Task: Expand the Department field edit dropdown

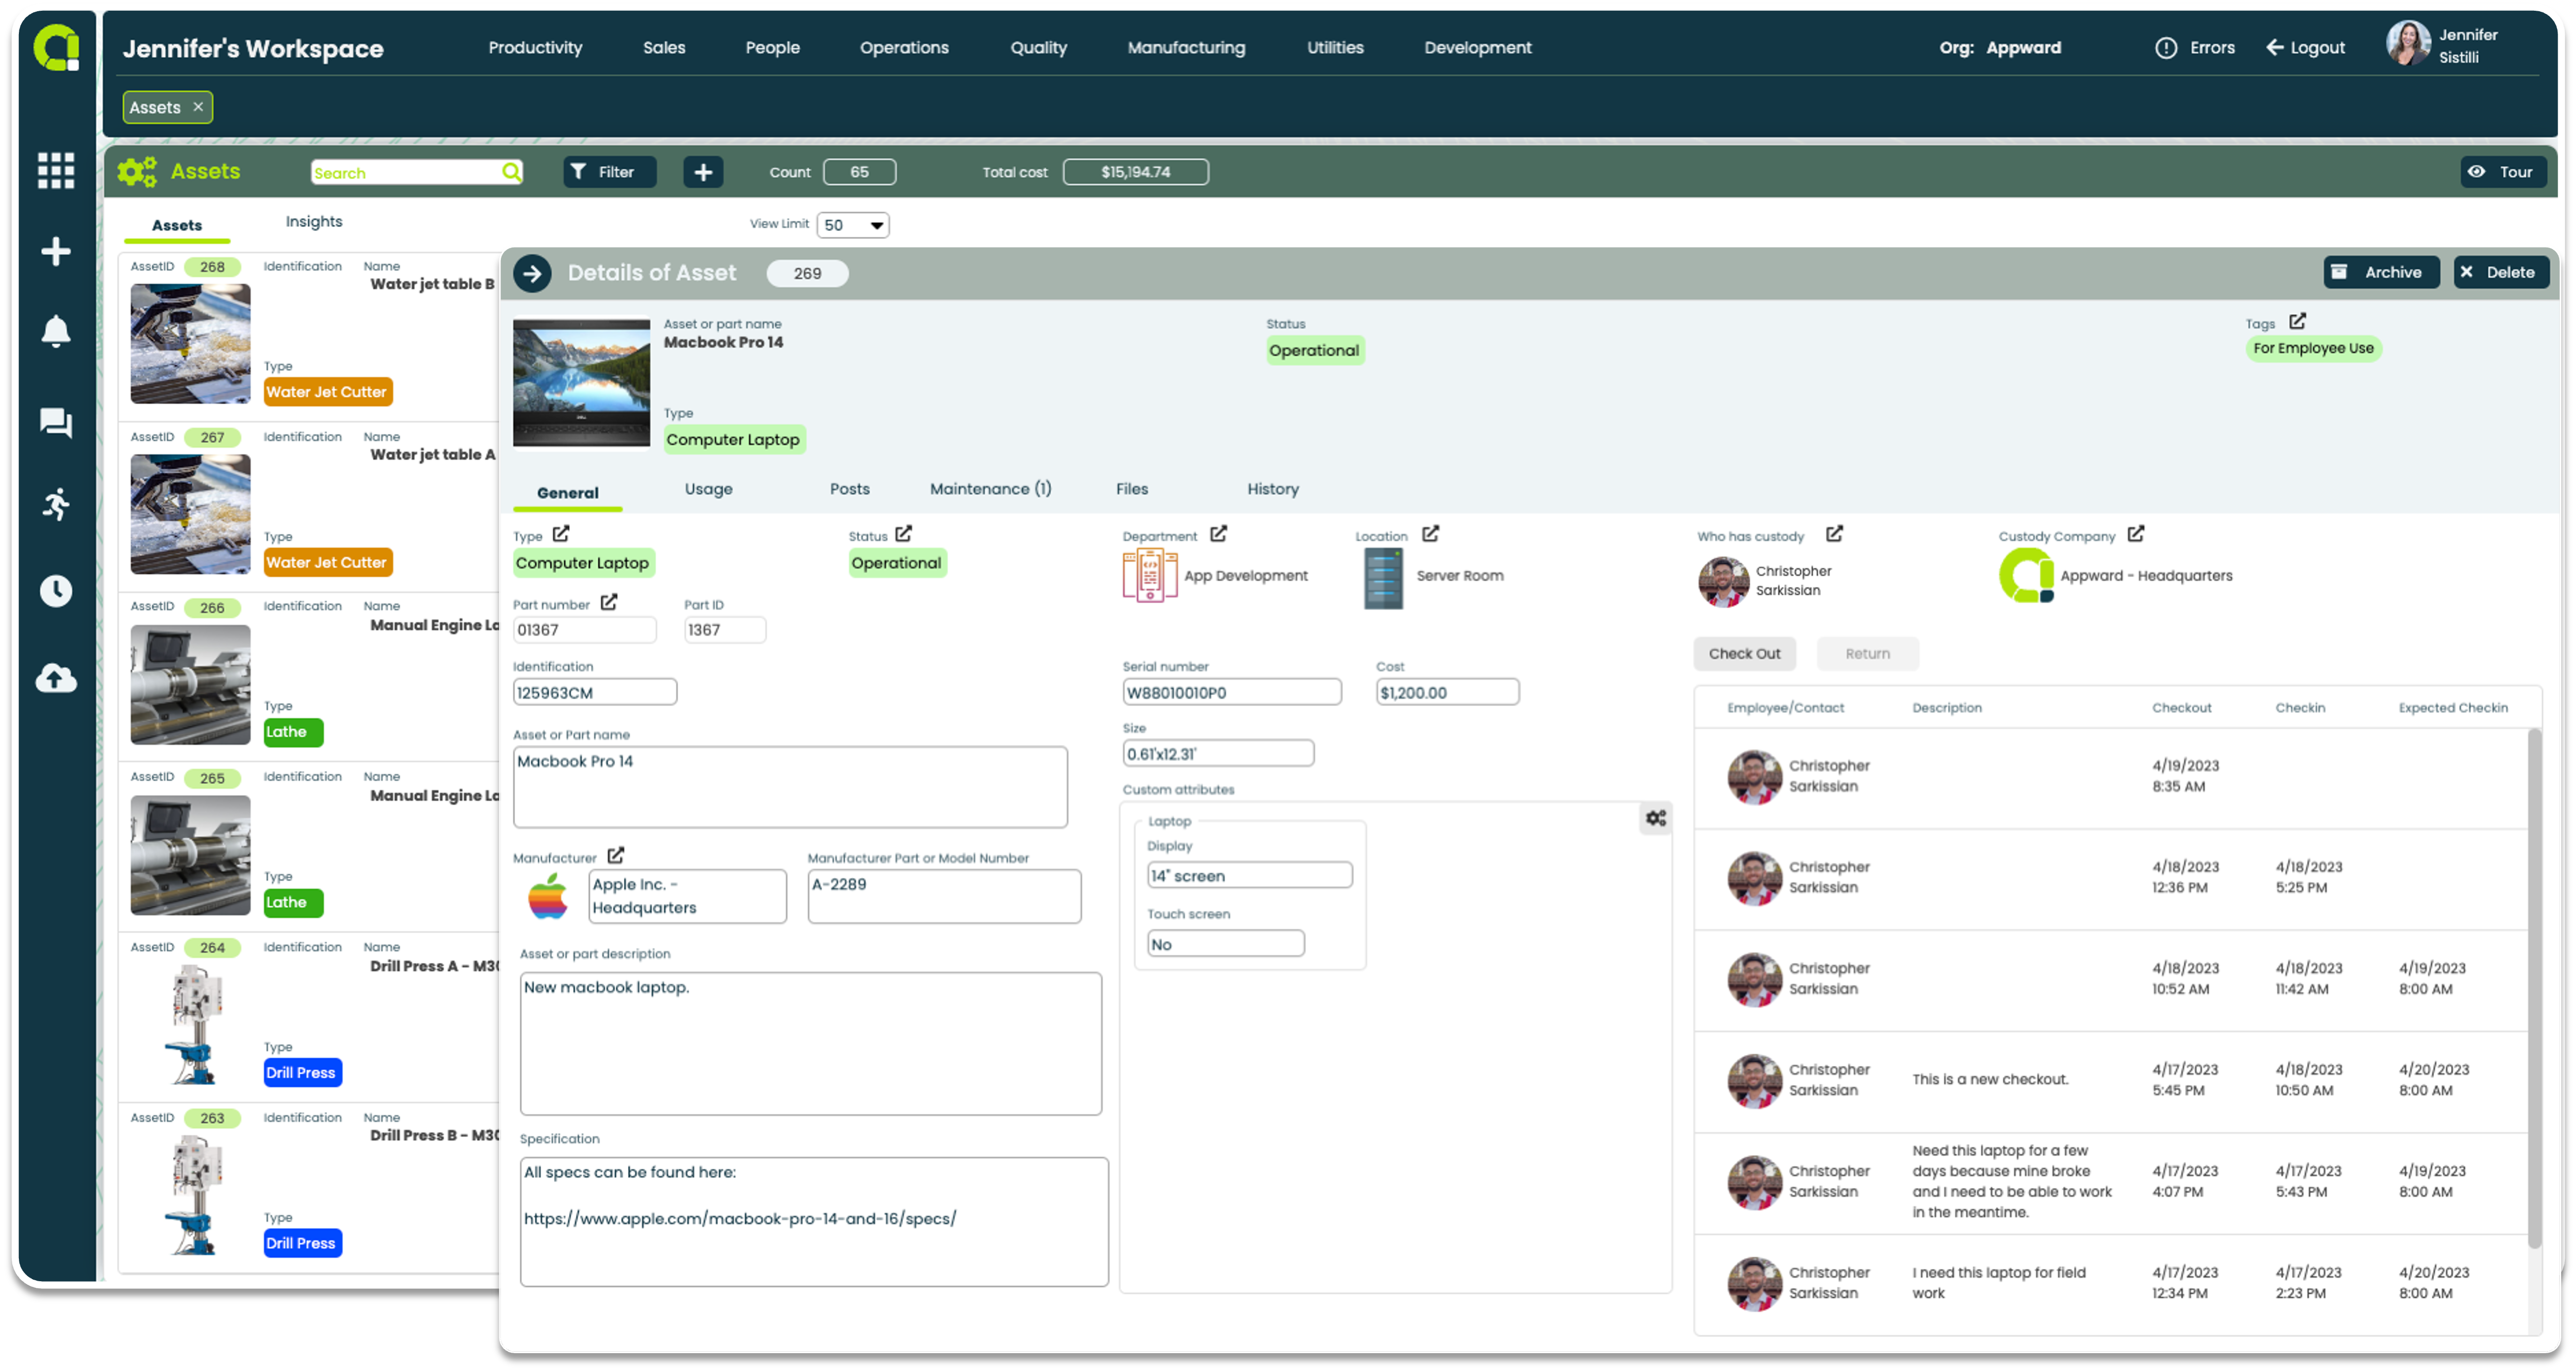Action: tap(1217, 535)
